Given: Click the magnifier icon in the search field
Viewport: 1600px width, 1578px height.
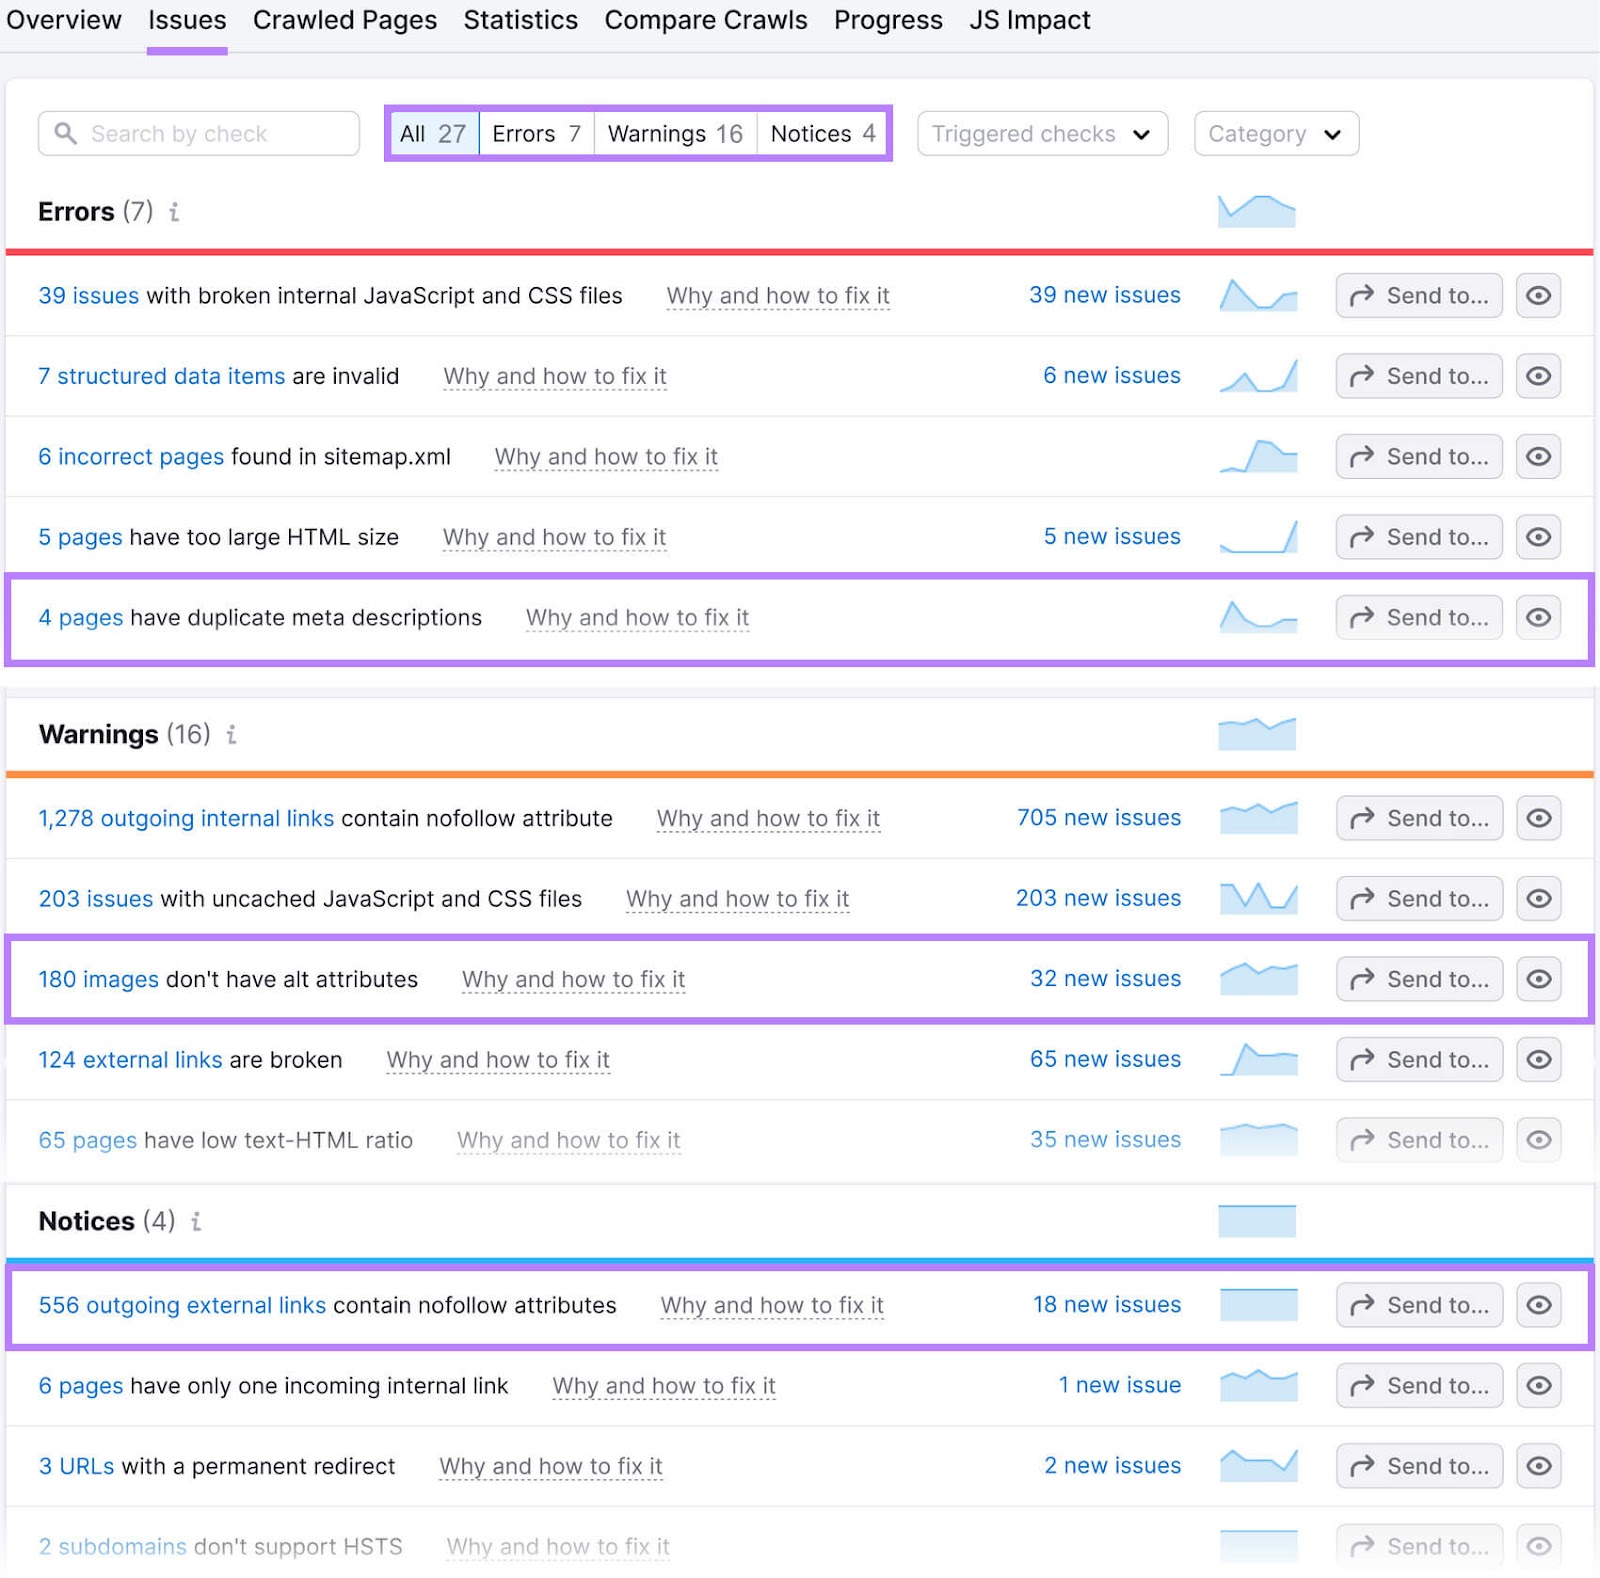Looking at the screenshot, I should point(66,133).
